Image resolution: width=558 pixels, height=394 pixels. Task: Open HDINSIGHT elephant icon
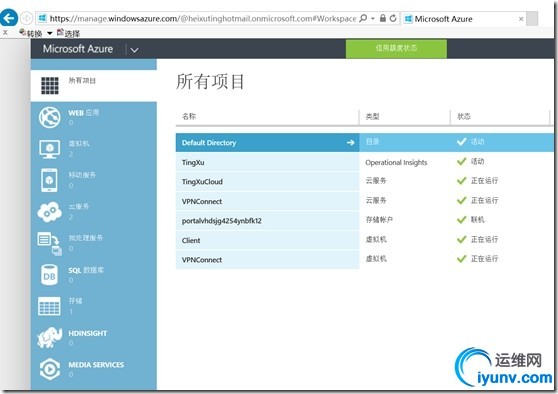(x=49, y=337)
